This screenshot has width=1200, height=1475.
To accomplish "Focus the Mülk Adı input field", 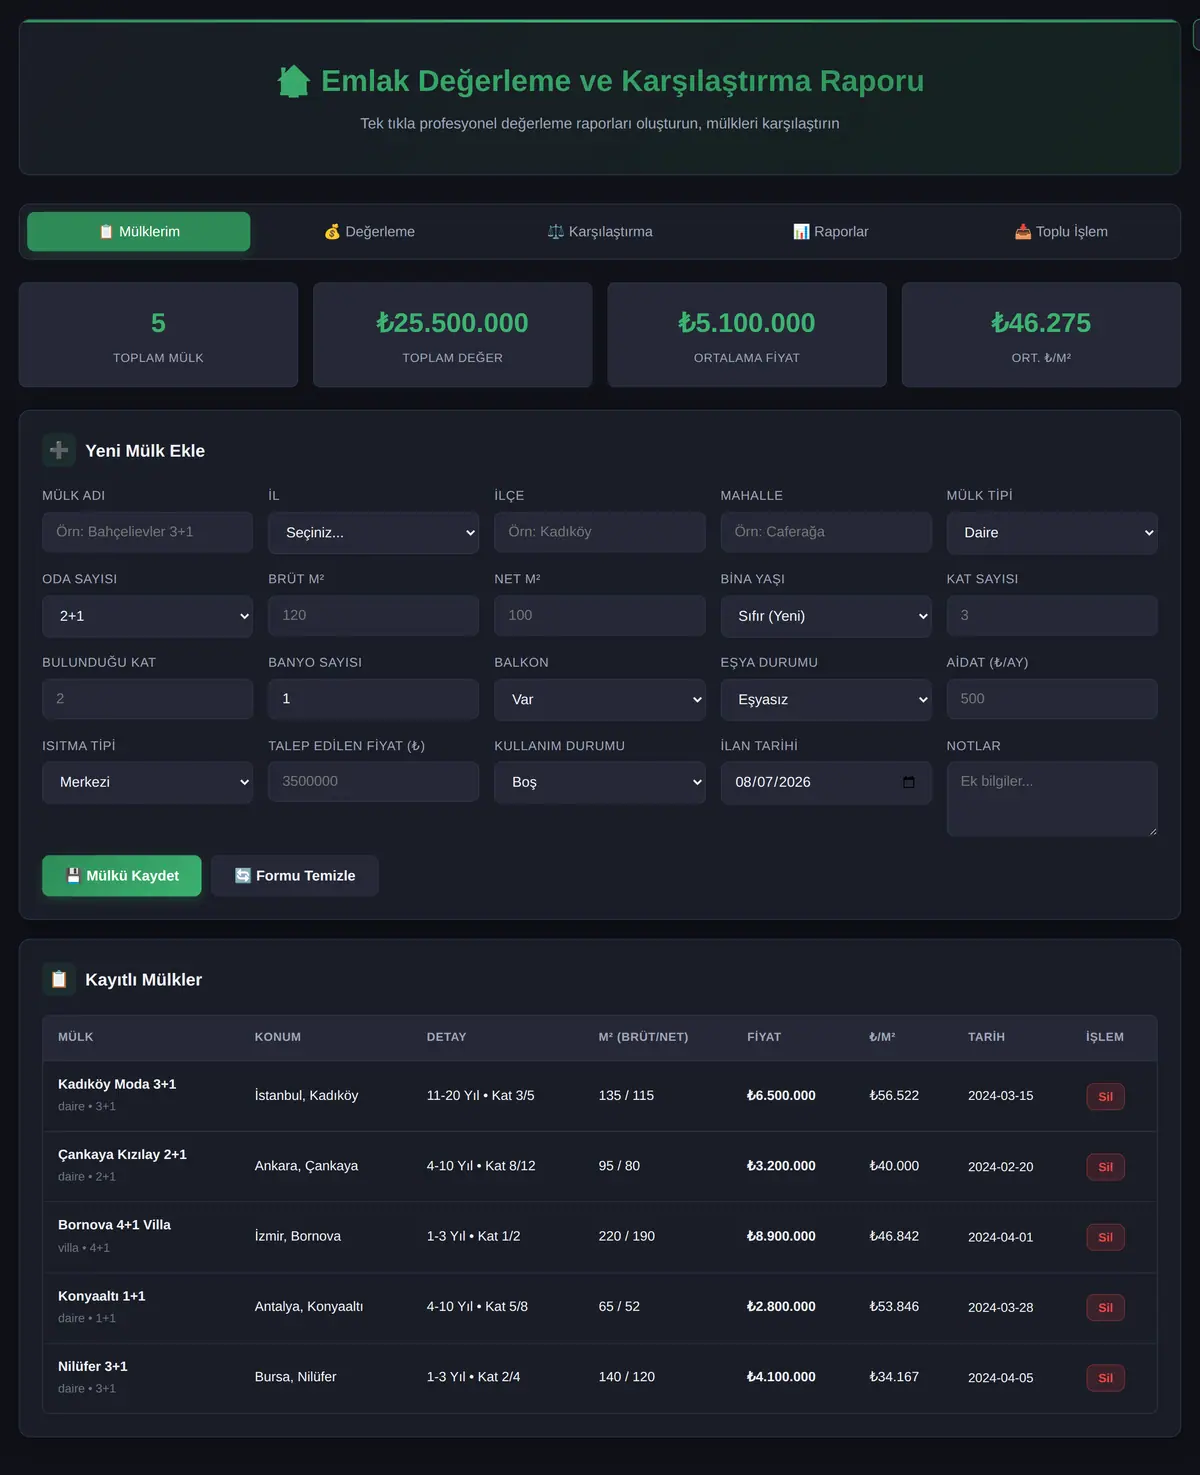I will tap(148, 532).
